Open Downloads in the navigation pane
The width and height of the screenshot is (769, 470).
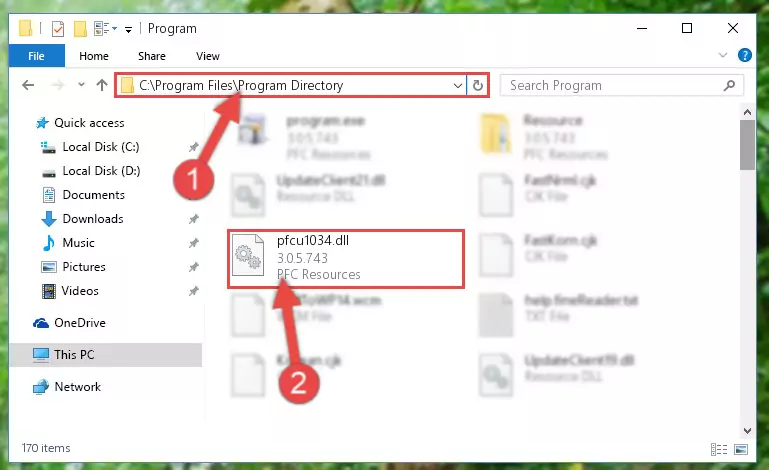(x=93, y=219)
